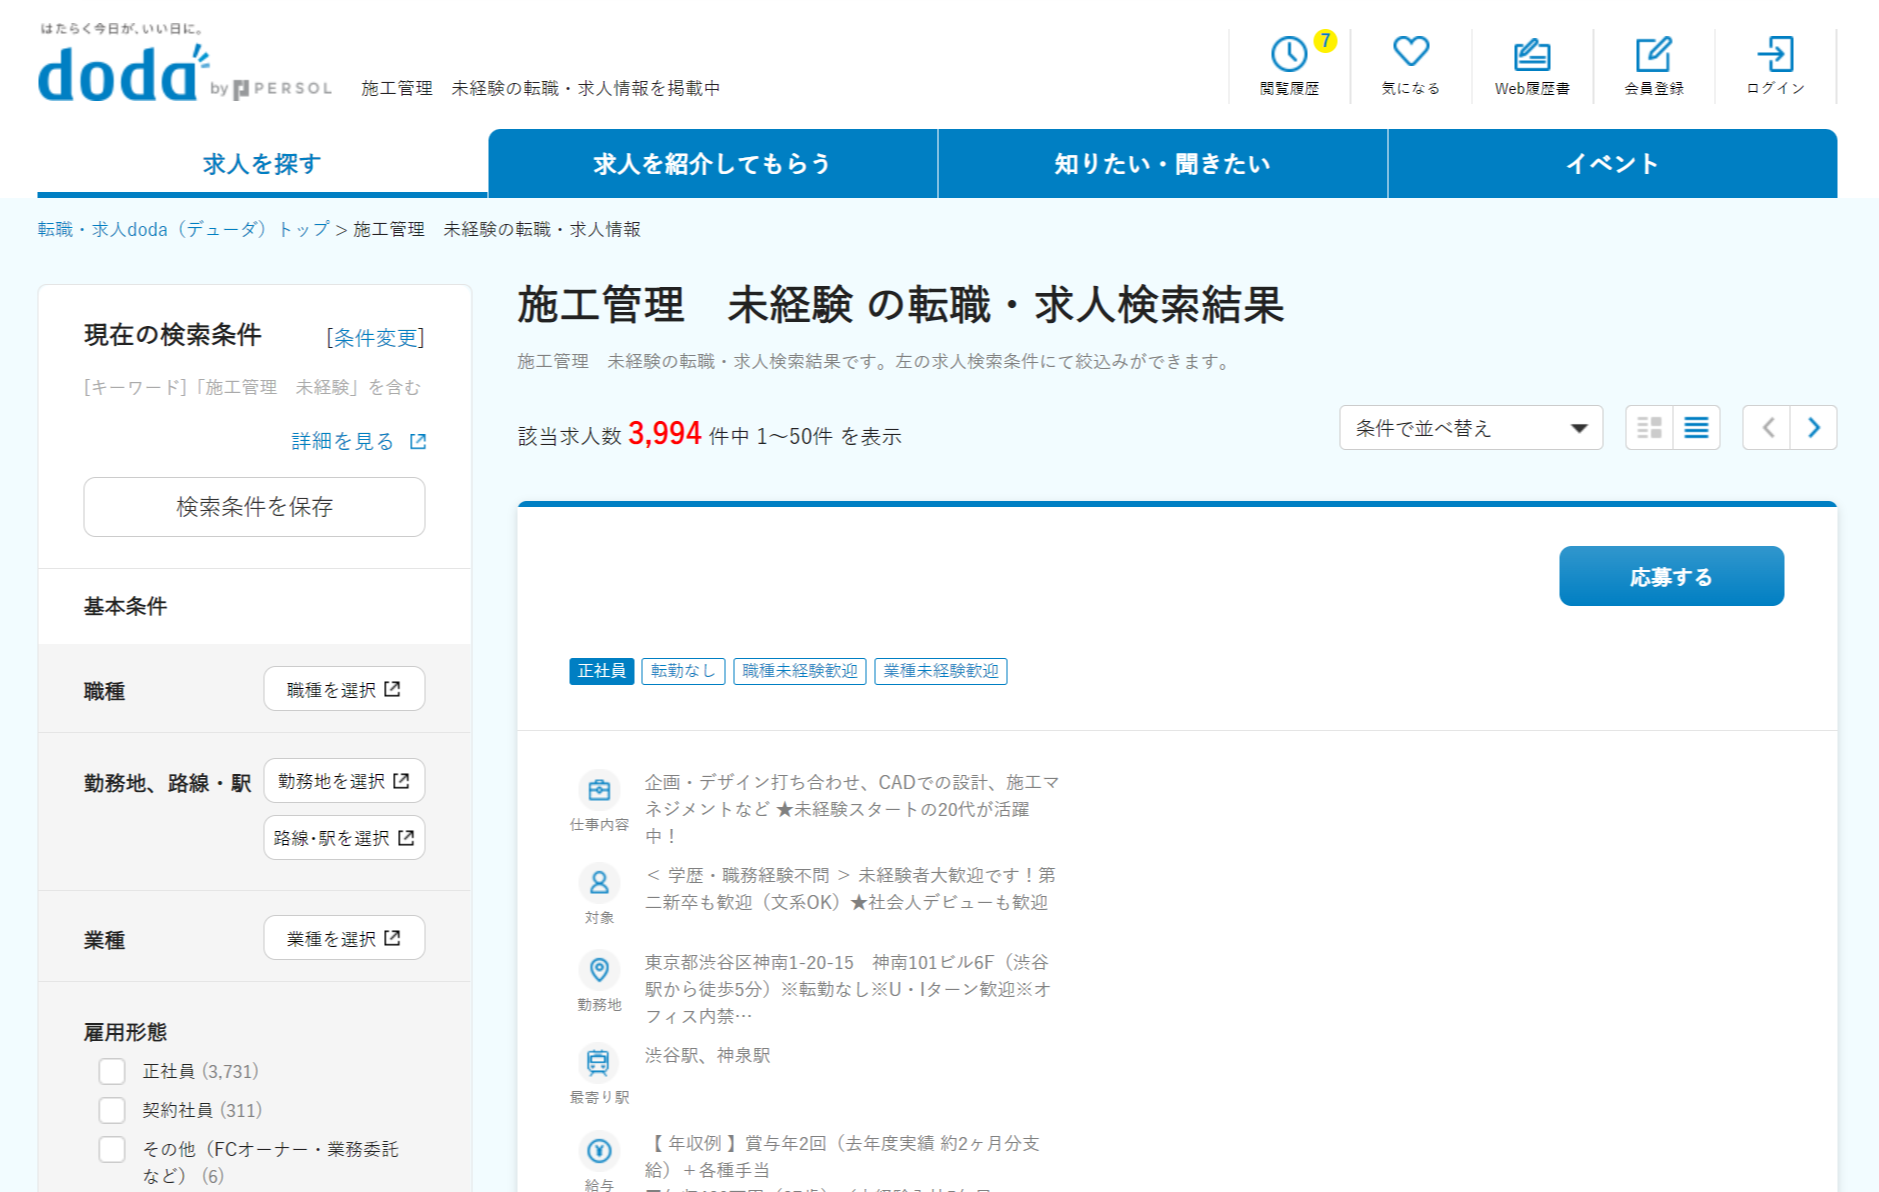Select the 求人を探す tab
This screenshot has width=1879, height=1192.
[262, 163]
